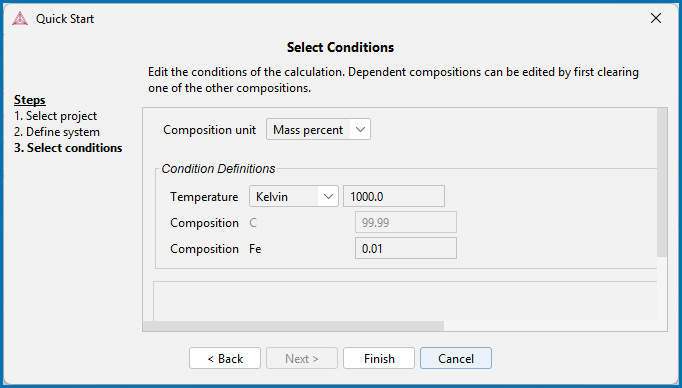Click the chevron next to Kelvin
Image resolution: width=682 pixels, height=388 pixels.
pos(328,197)
